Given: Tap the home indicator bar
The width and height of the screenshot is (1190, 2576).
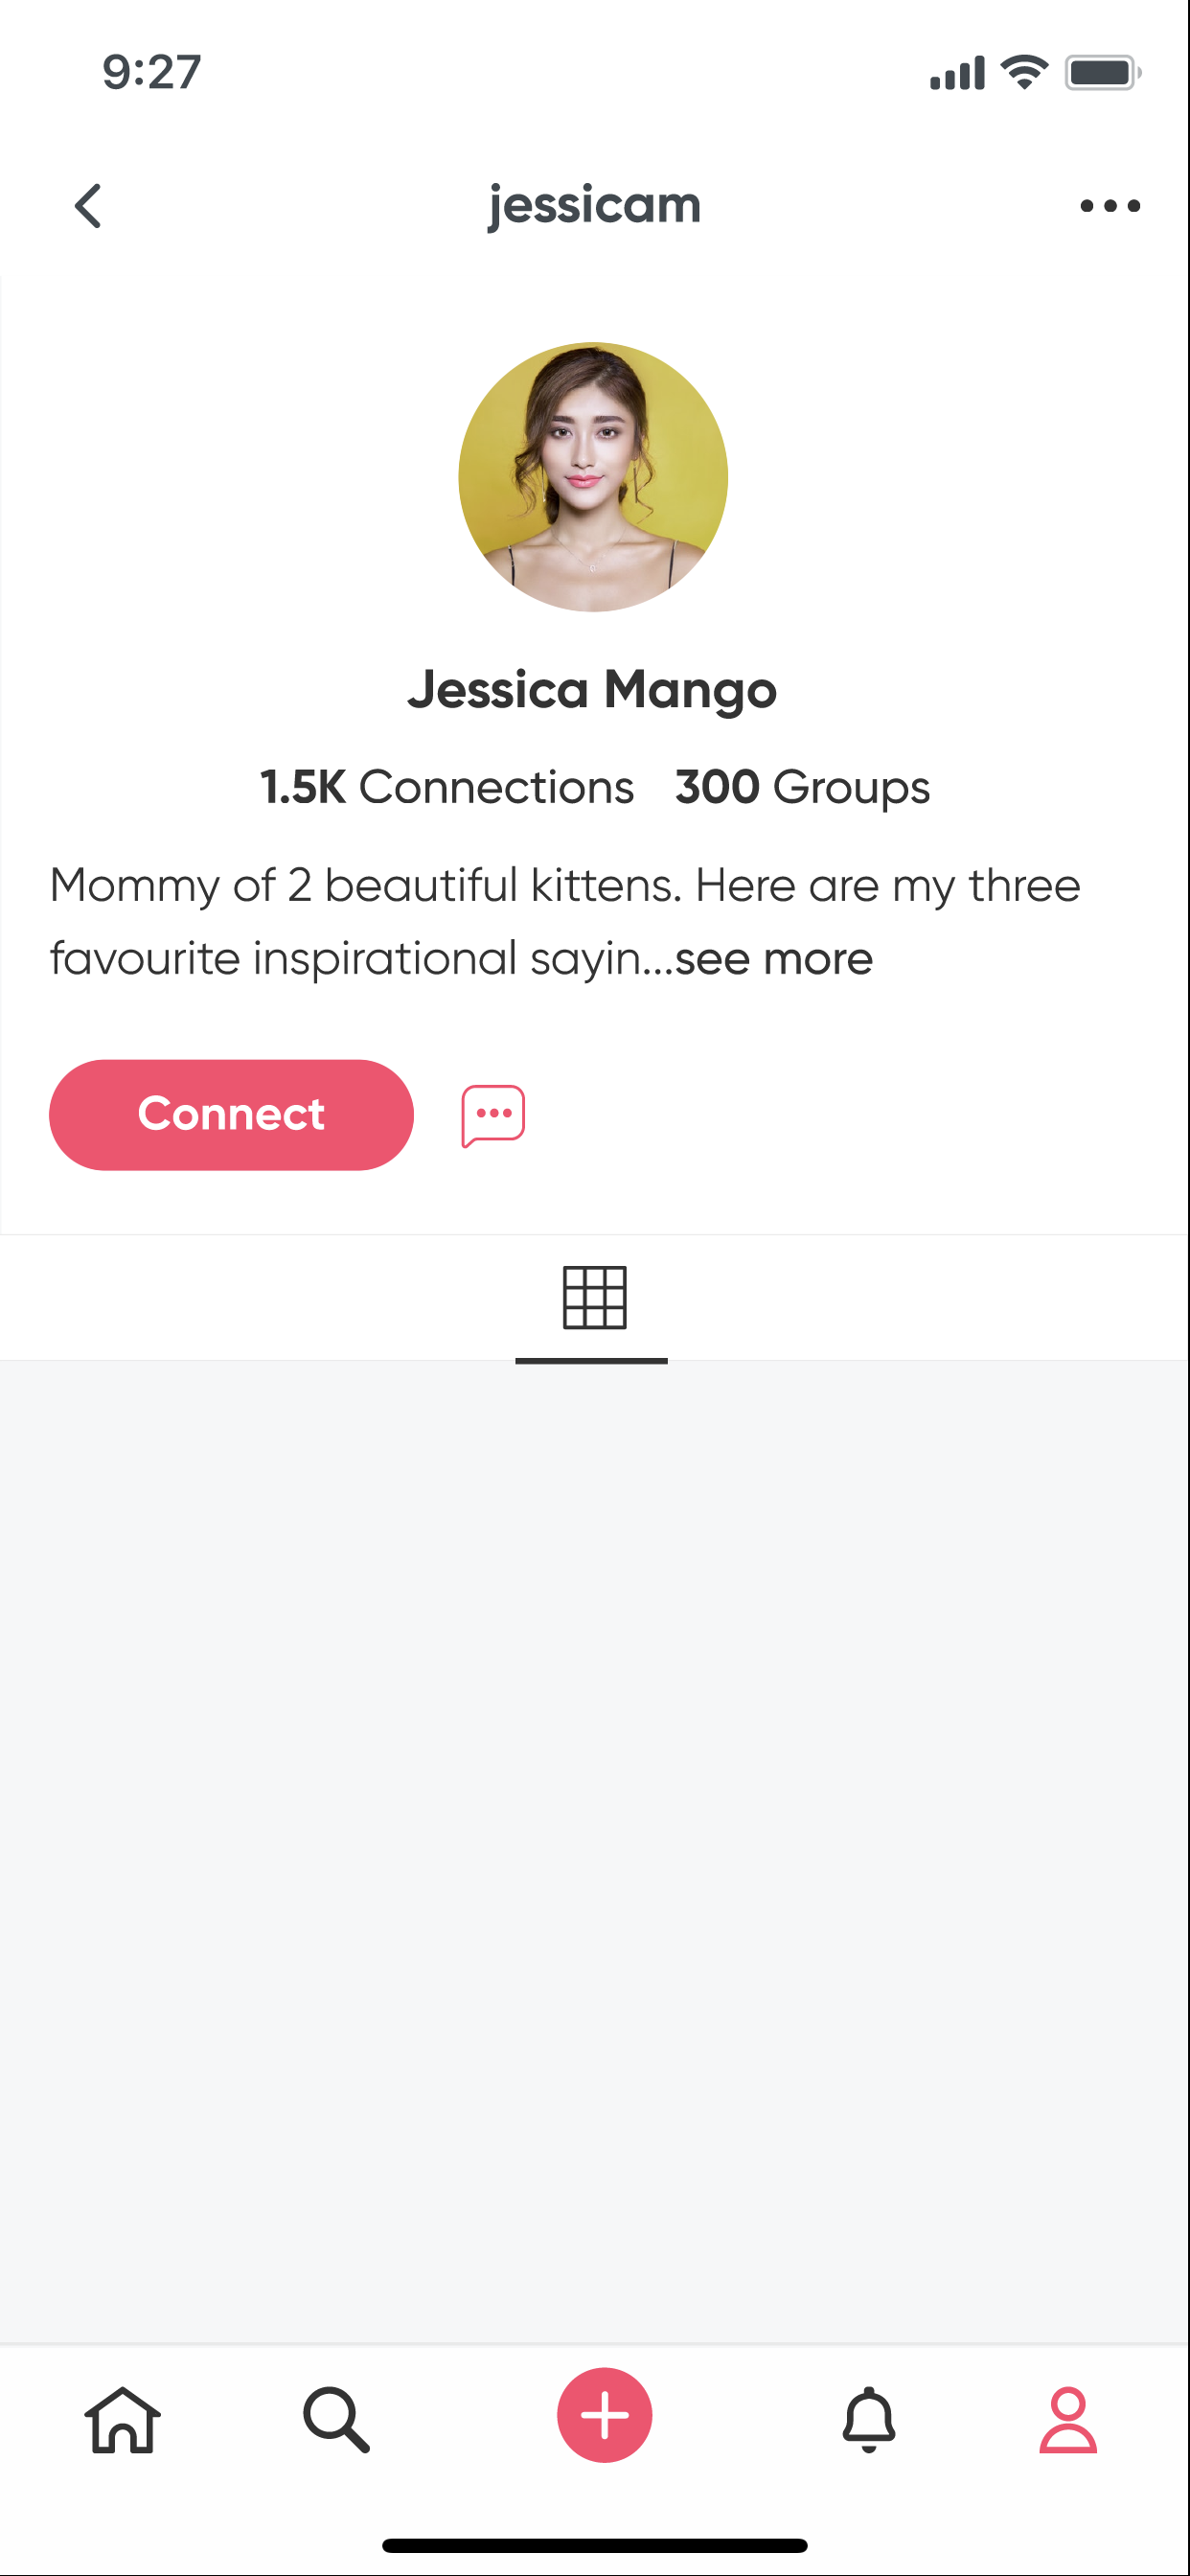Looking at the screenshot, I should tap(594, 2545).
